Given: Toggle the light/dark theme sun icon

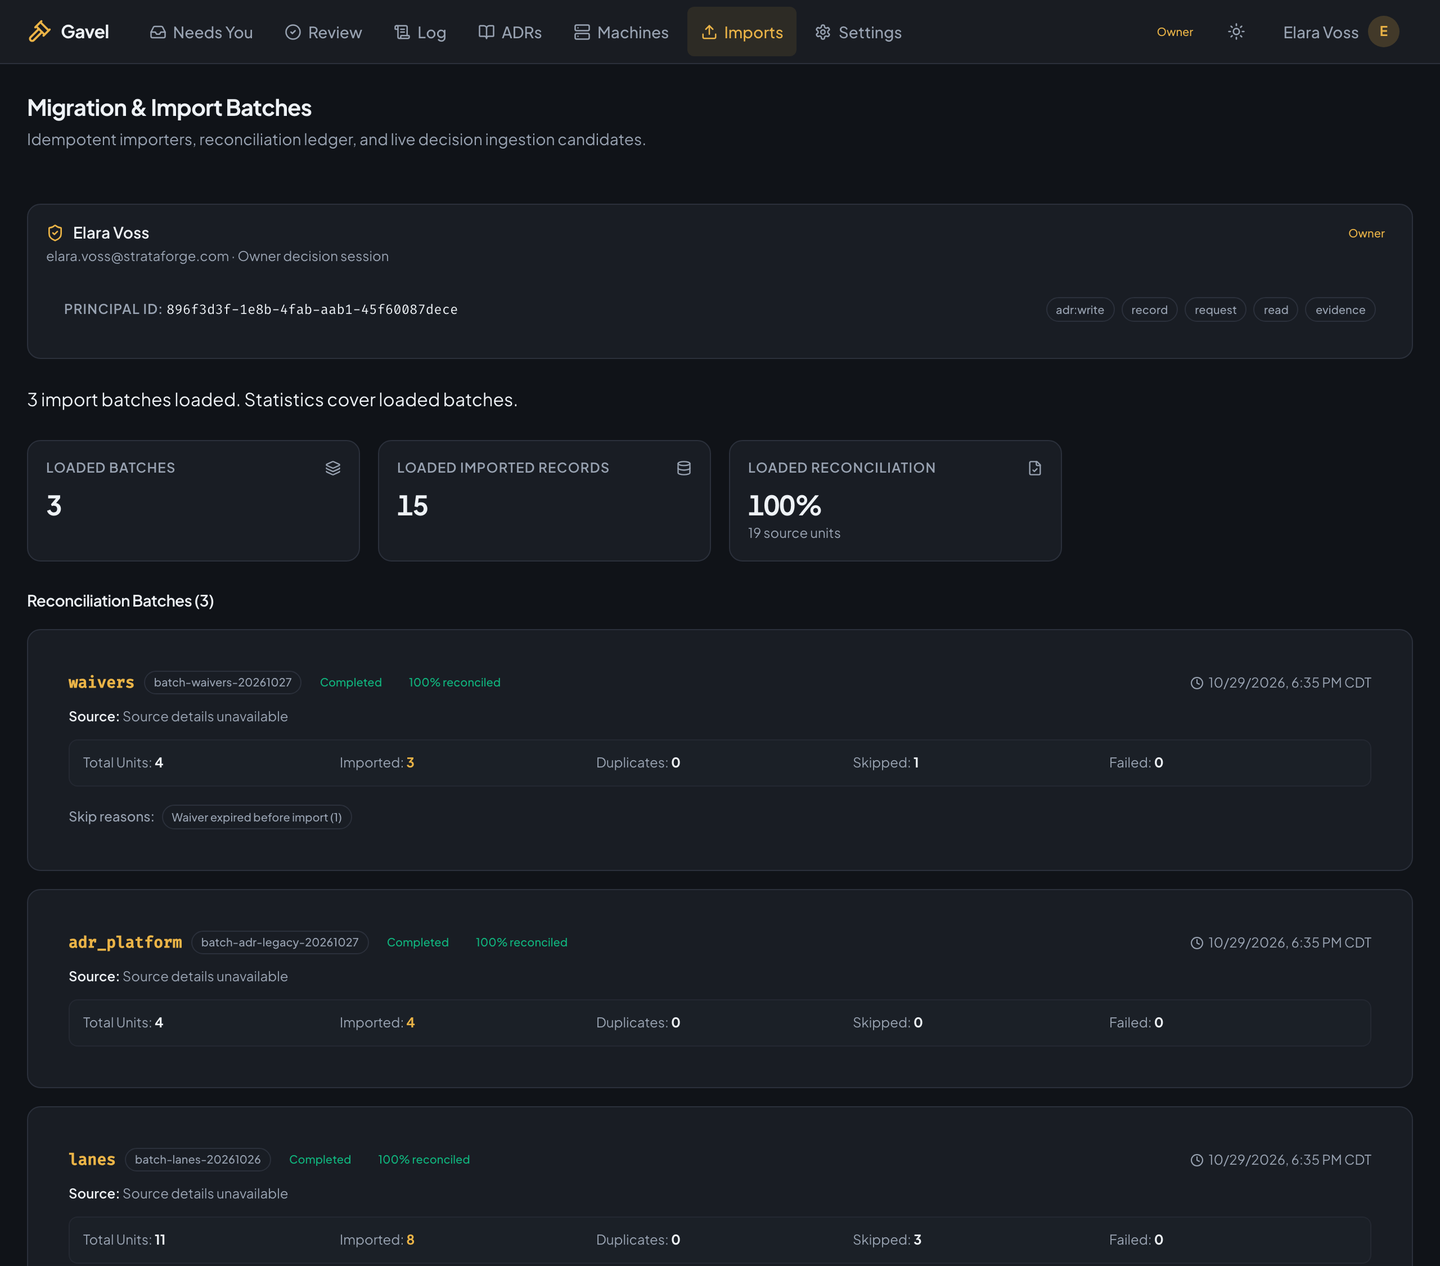Looking at the screenshot, I should [x=1236, y=32].
